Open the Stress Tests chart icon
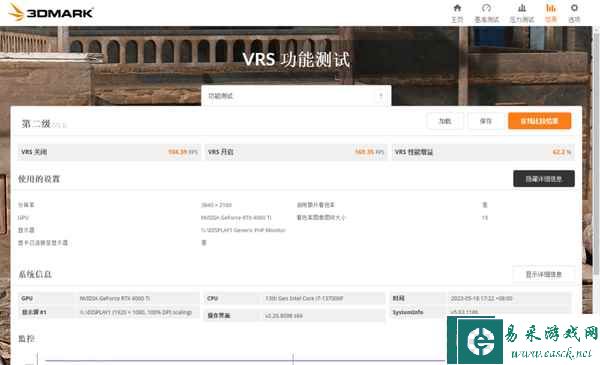Viewport: 600px width, 365px height. pos(522,8)
